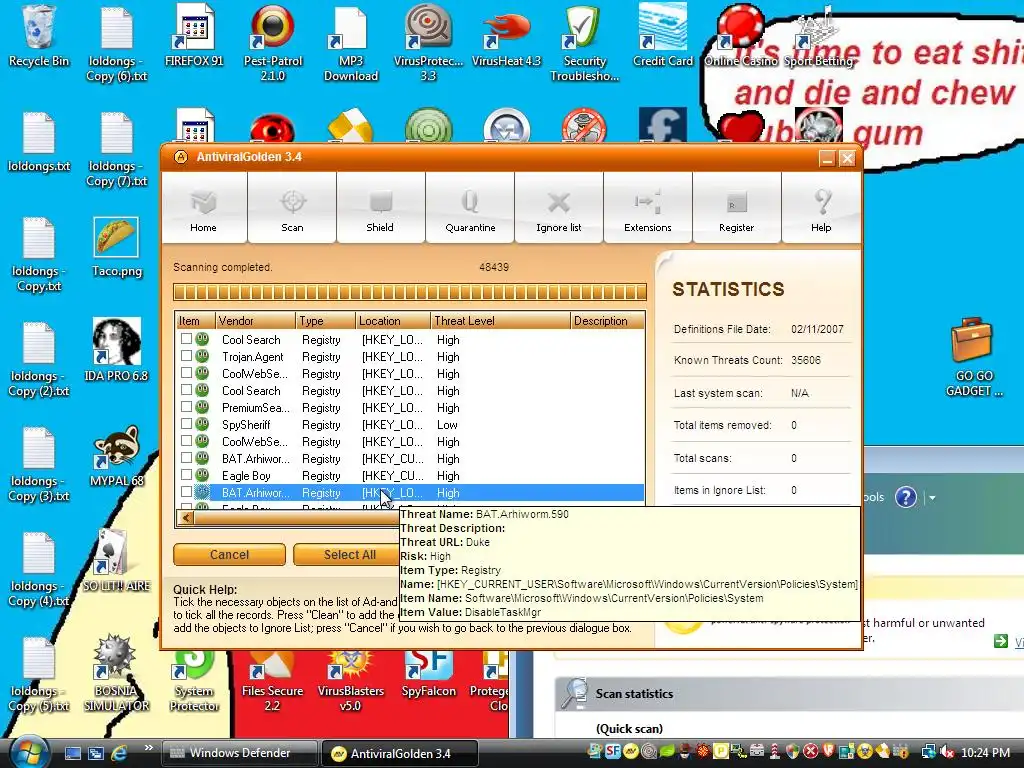
Task: Open the Security Troubleshooter shortcut
Action: pyautogui.click(x=584, y=42)
